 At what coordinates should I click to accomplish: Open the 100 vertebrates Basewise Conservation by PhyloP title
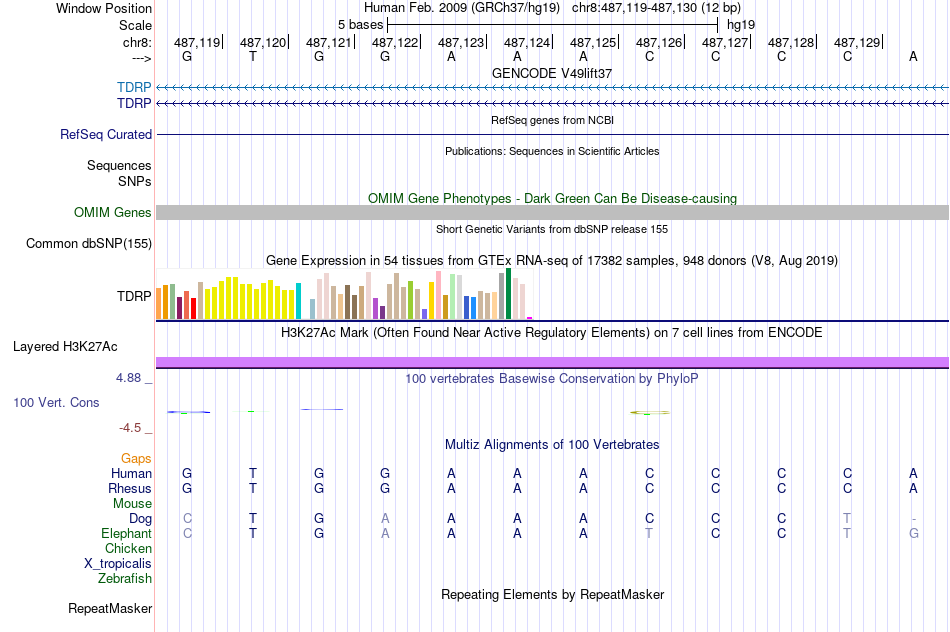pos(552,379)
